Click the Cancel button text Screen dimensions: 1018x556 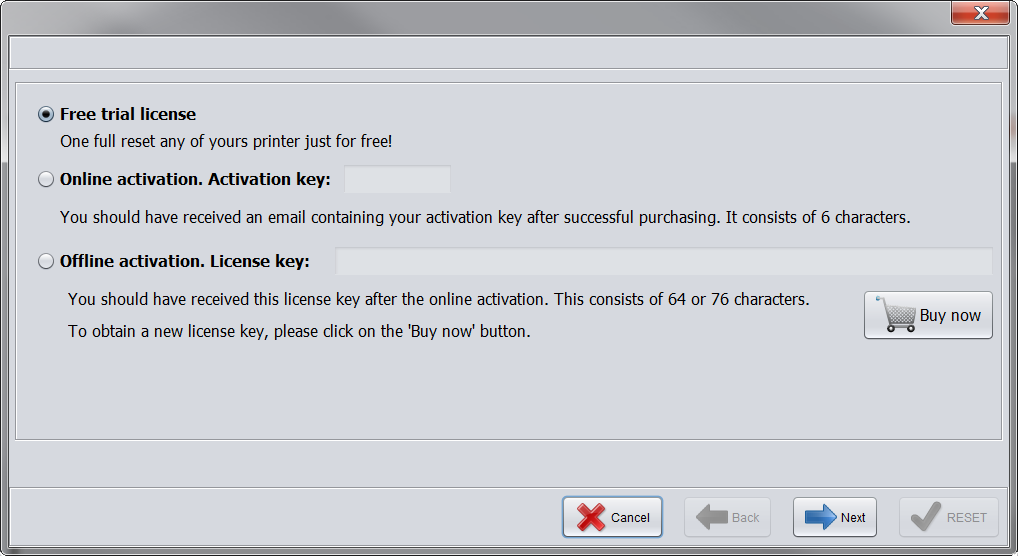[630, 518]
